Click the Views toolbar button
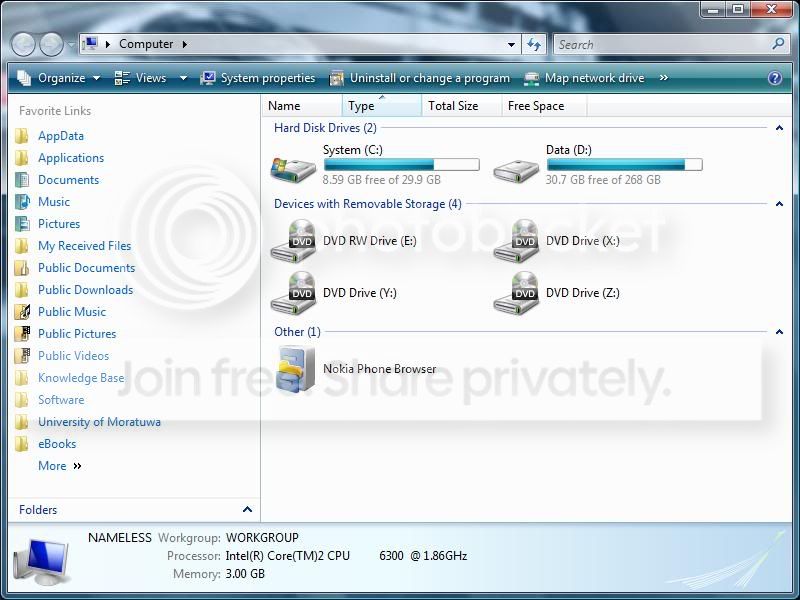The image size is (800, 600). [x=141, y=78]
